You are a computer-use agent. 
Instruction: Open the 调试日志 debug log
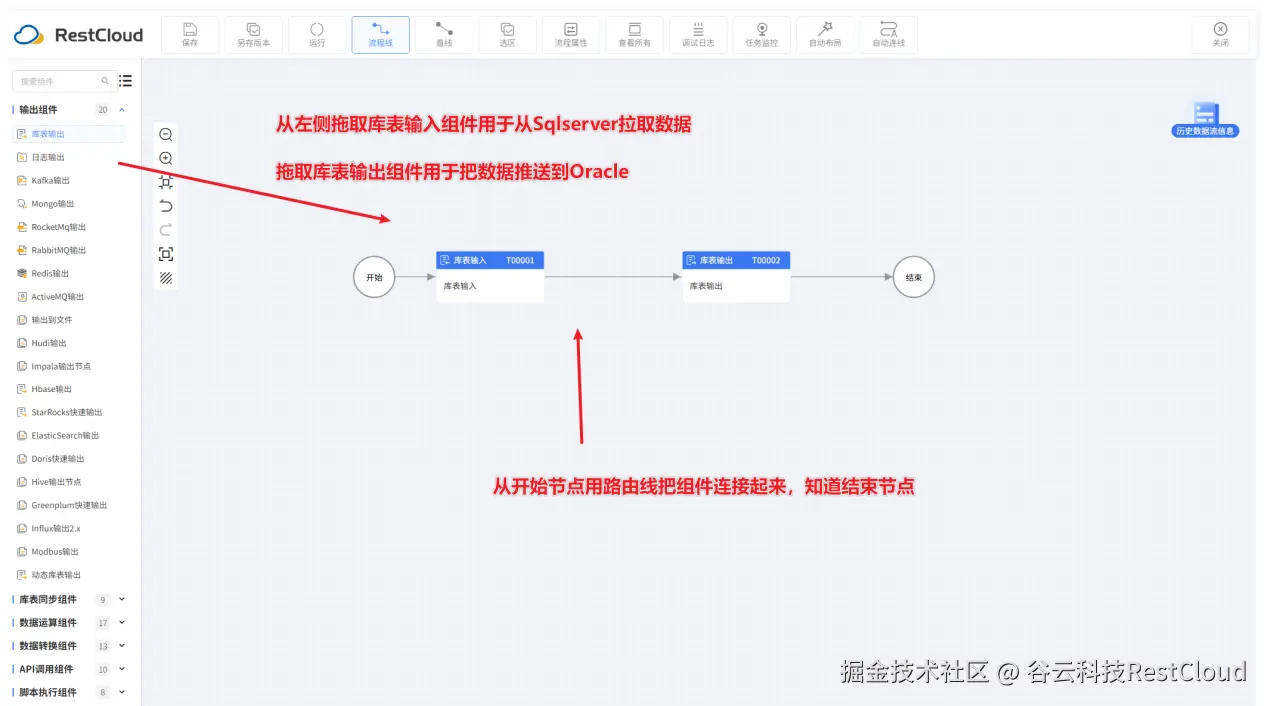pos(698,35)
